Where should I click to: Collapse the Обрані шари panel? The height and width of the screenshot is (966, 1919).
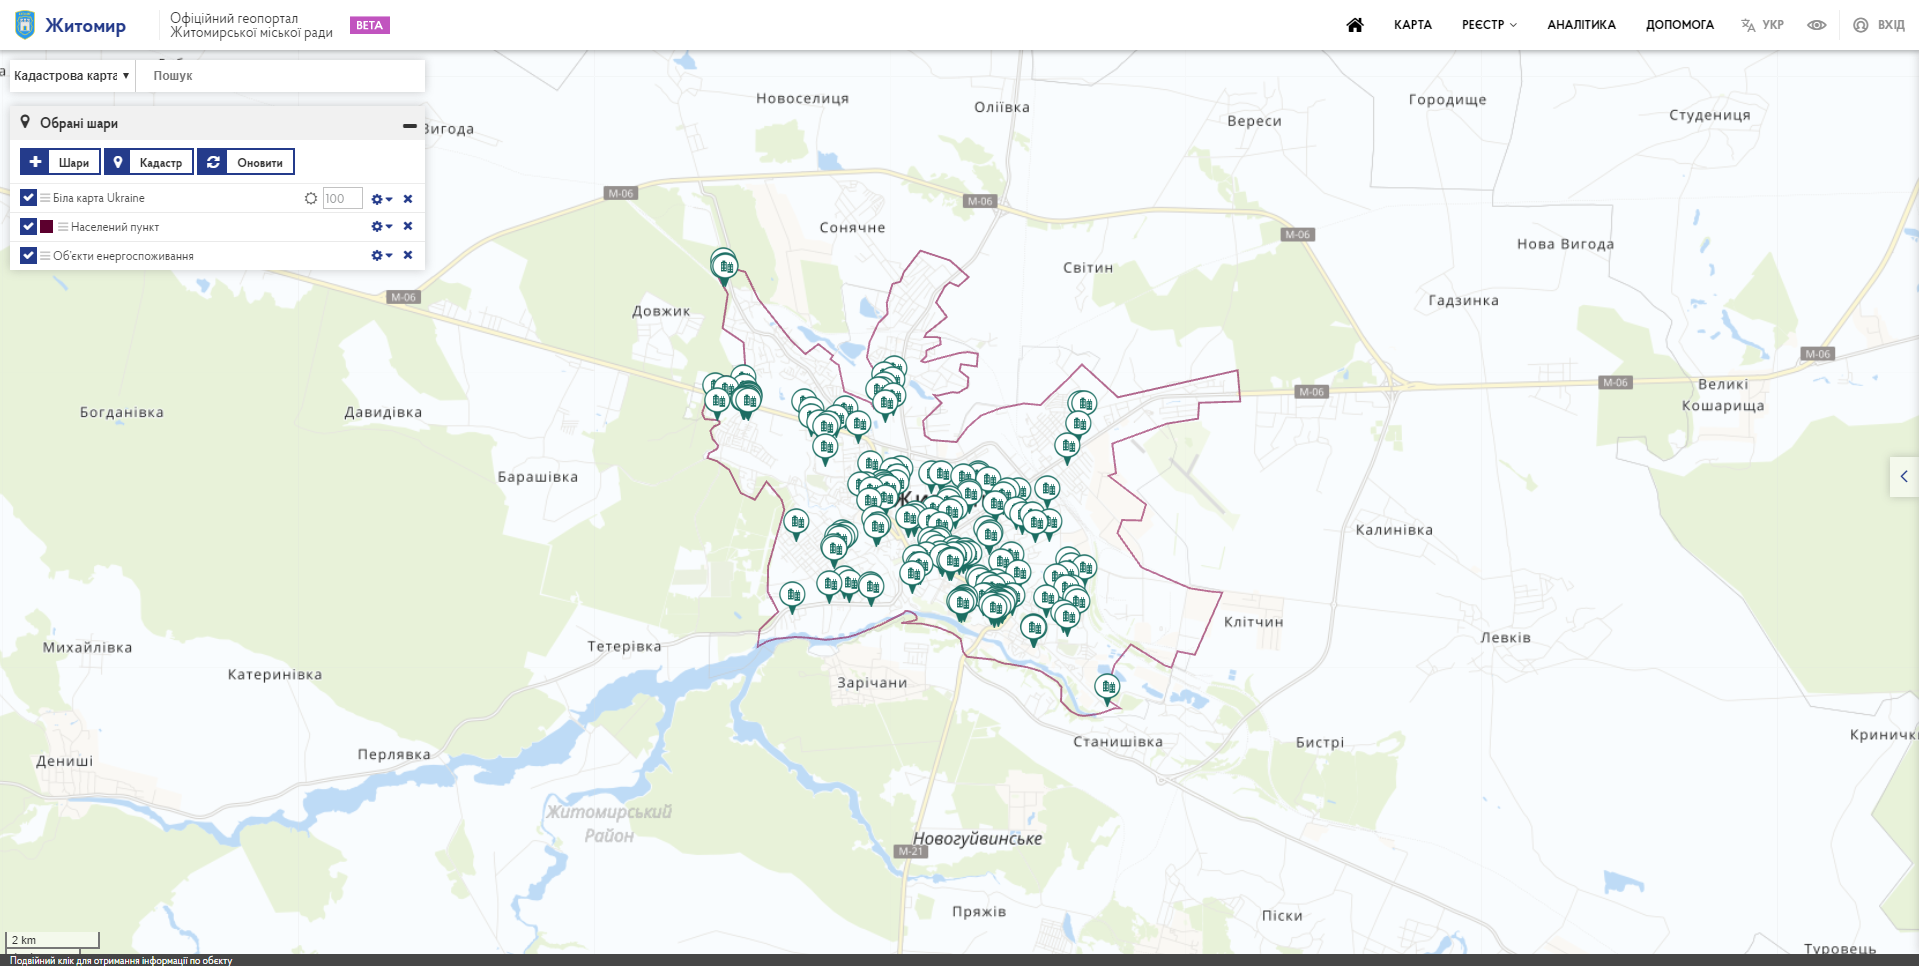[x=409, y=125]
